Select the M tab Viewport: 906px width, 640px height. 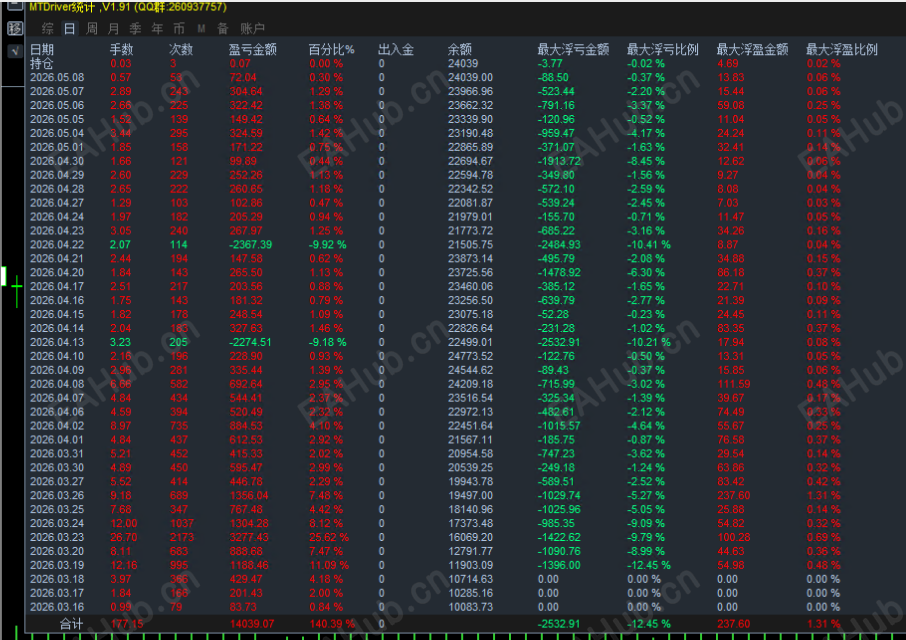(x=201, y=28)
